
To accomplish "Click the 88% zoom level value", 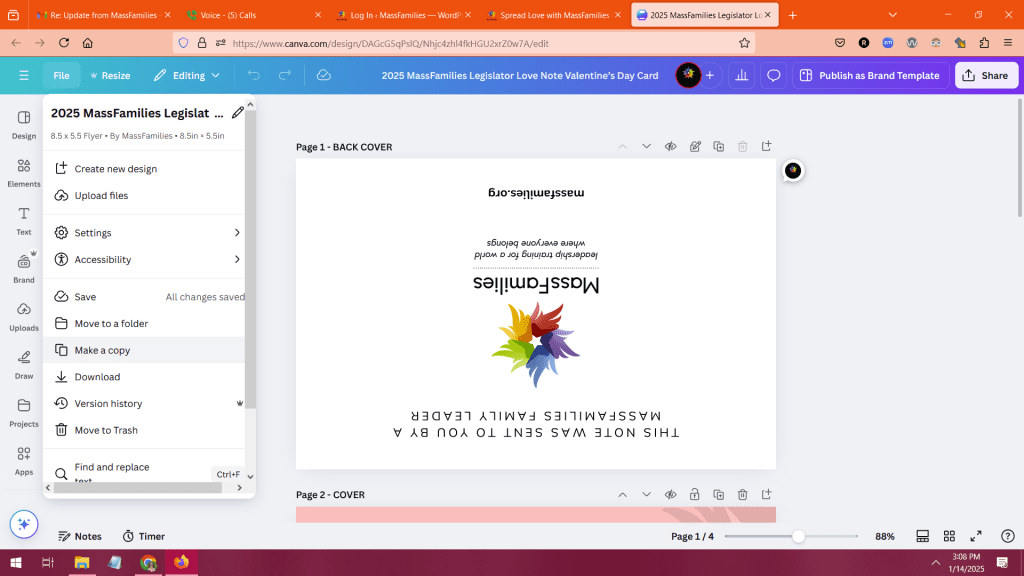I will click(x=885, y=536).
